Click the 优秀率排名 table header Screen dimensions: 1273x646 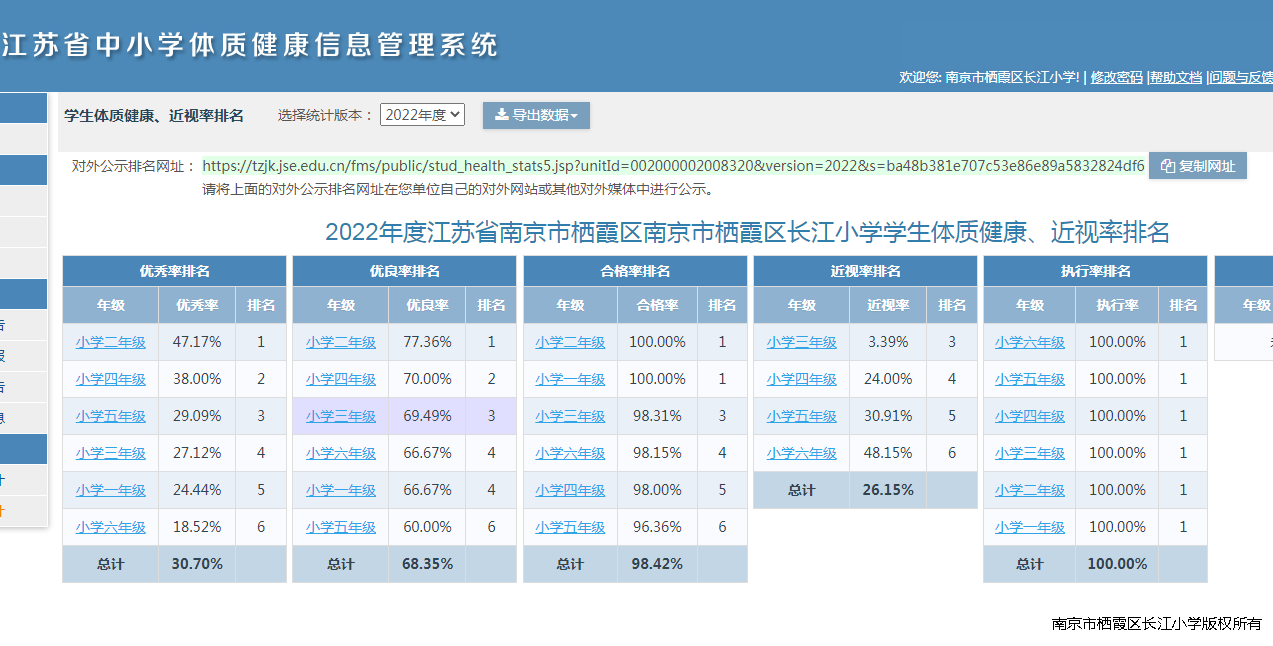175,272
